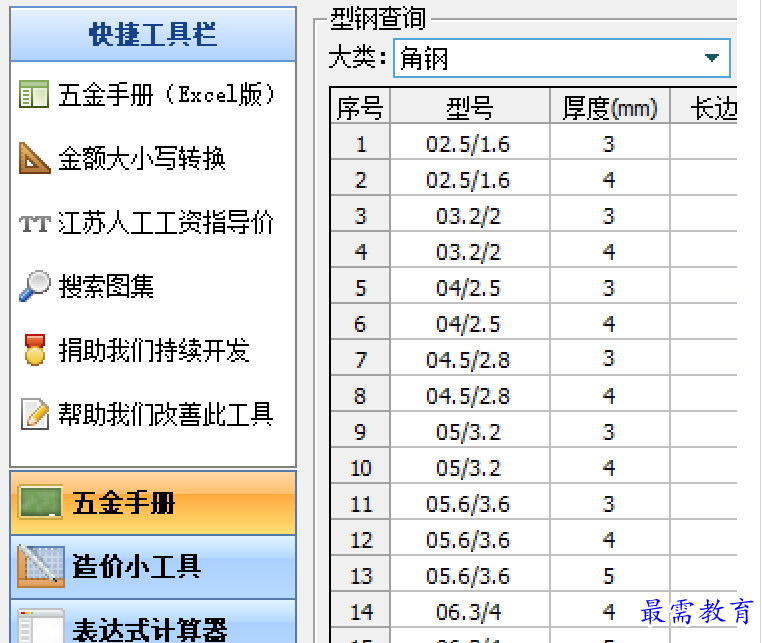Select row 14 header in the table
The width and height of the screenshot is (762, 643).
[x=360, y=609]
